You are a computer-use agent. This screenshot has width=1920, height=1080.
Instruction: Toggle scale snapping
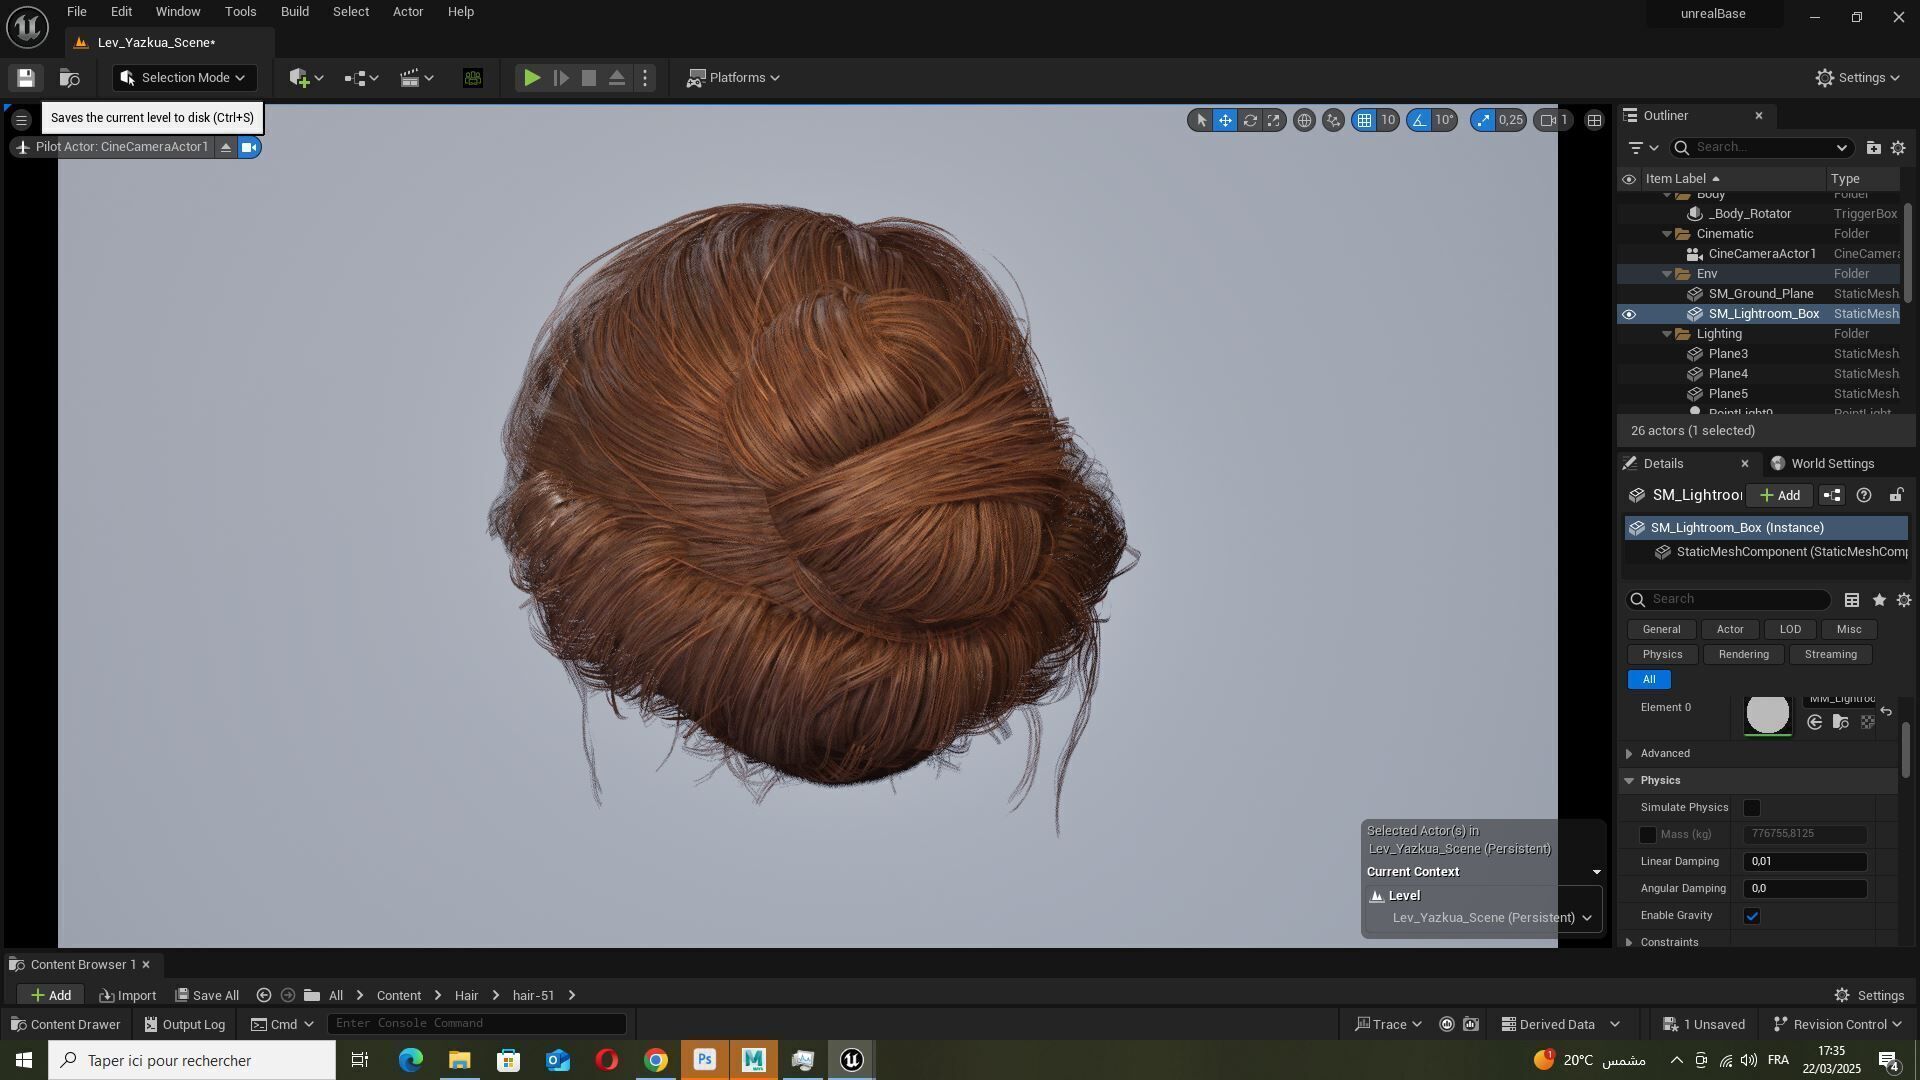coord(1483,121)
